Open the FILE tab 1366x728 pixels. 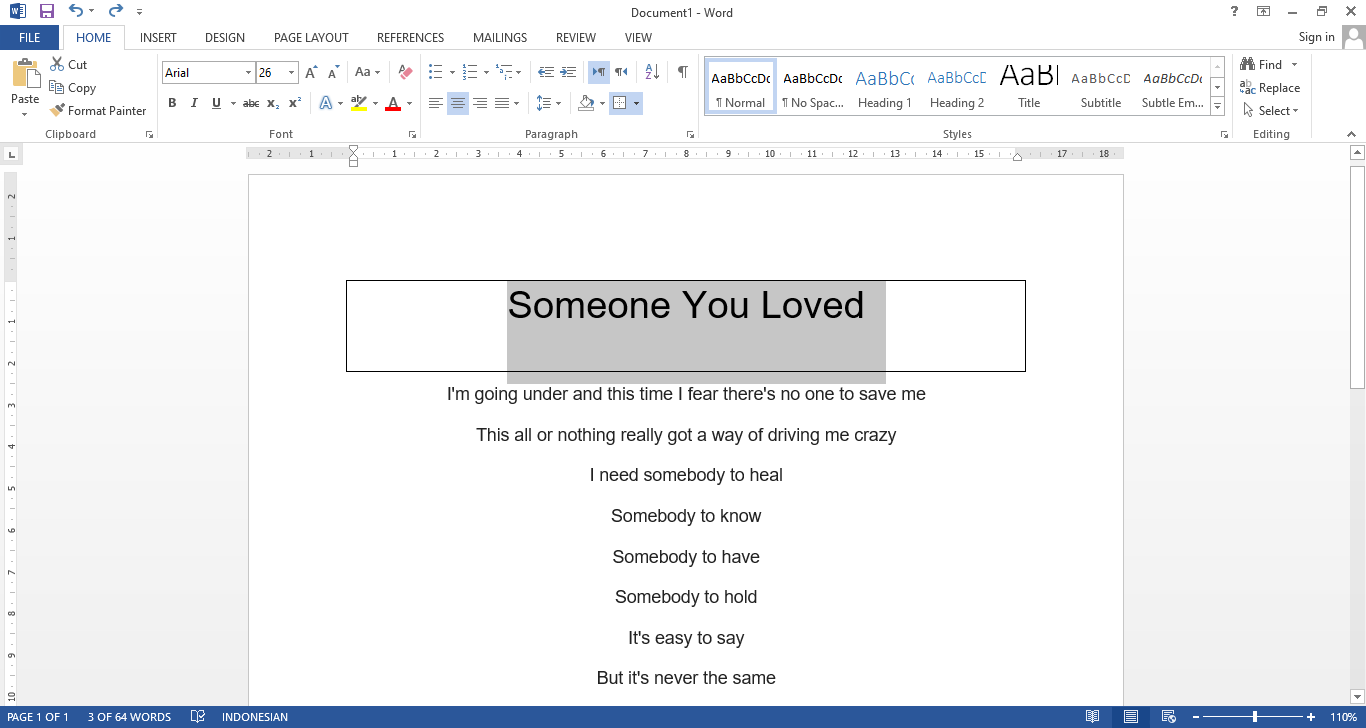point(30,38)
